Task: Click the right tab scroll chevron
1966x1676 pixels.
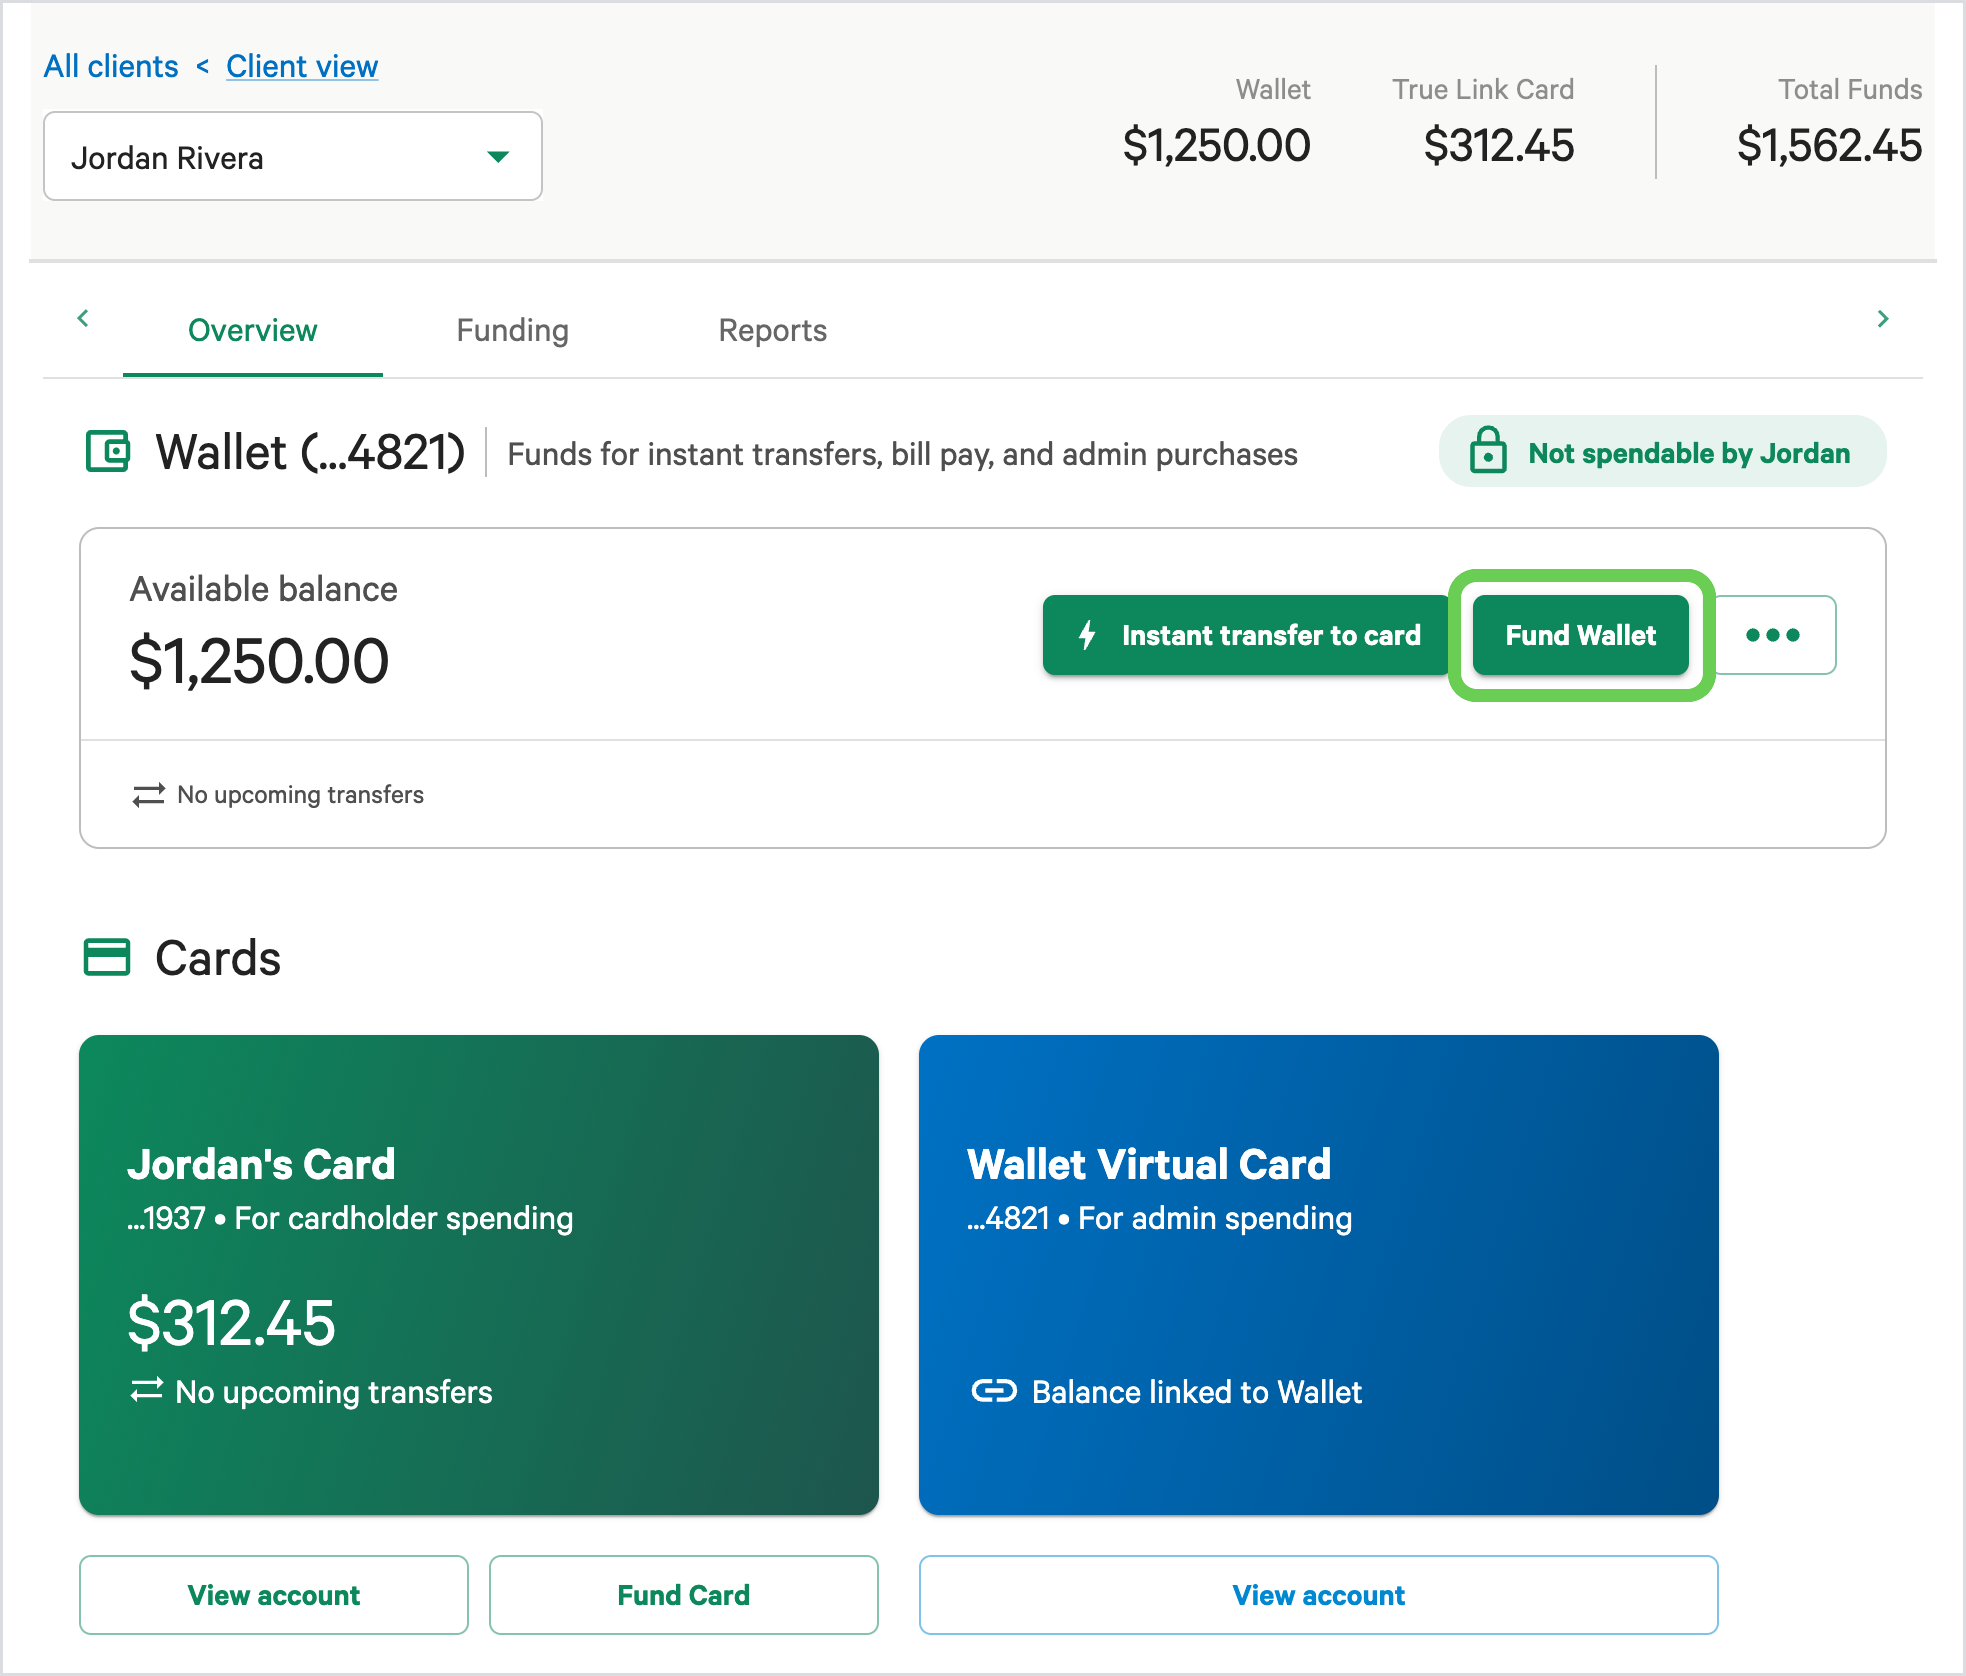Action: coord(1883,318)
